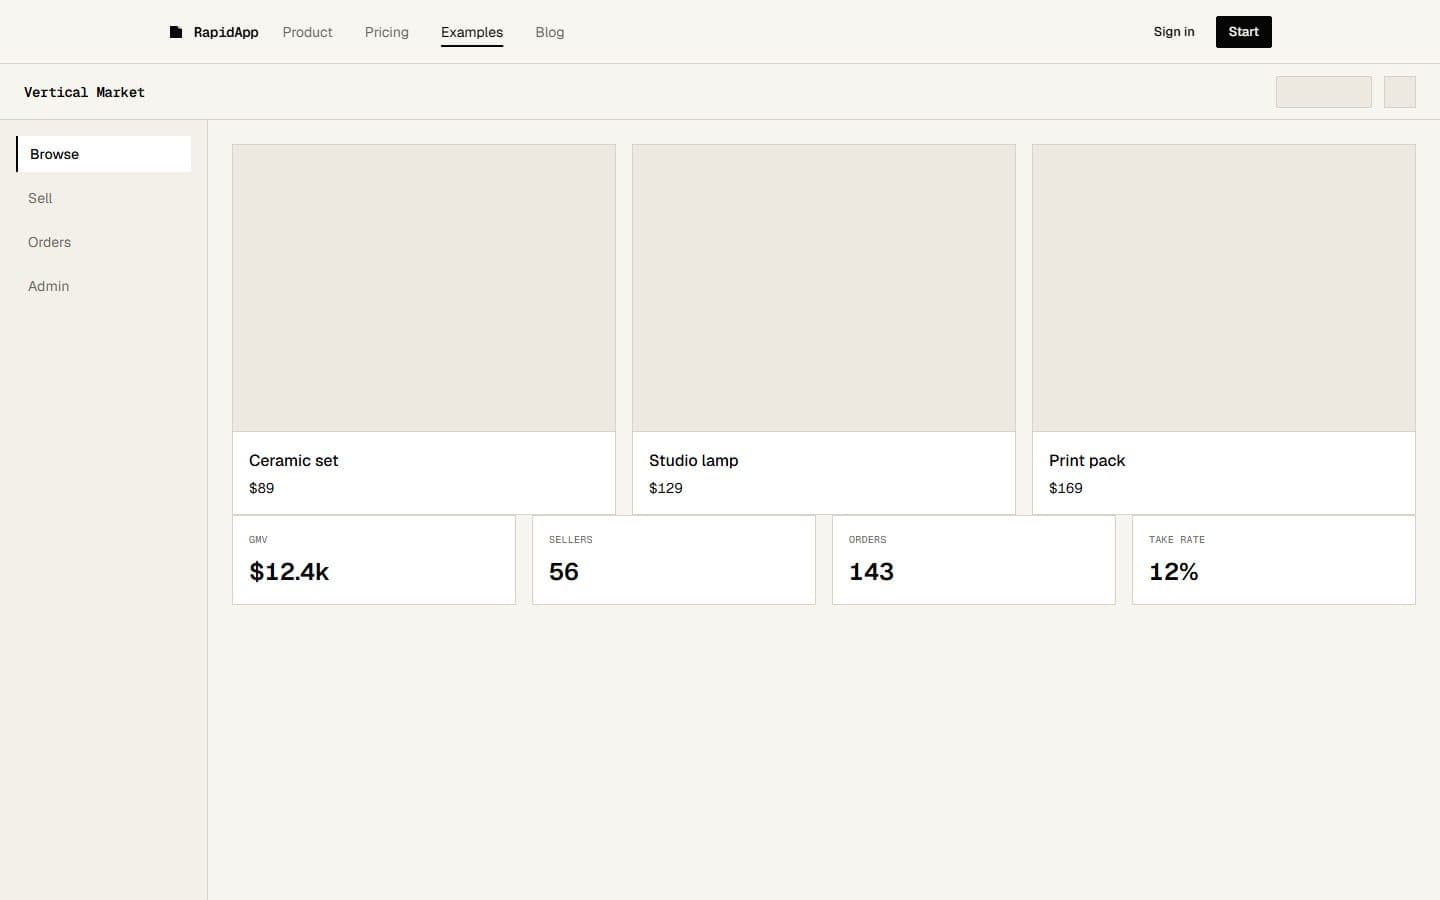Viewport: 1440px width, 900px height.
Task: Open the Admin sidebar item
Action: coord(104,286)
